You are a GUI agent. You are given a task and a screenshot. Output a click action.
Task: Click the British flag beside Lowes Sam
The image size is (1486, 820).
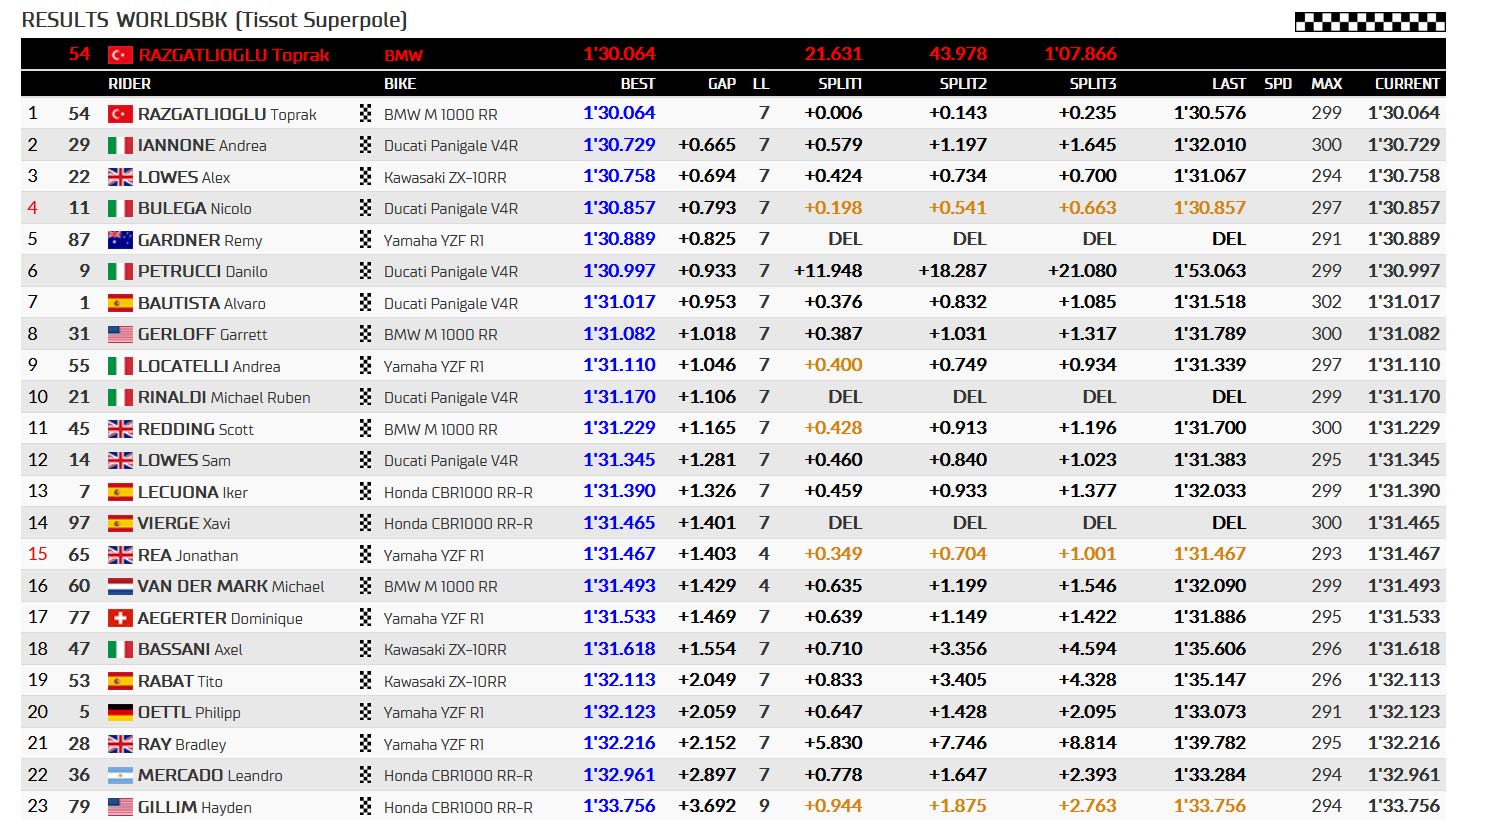(120, 460)
